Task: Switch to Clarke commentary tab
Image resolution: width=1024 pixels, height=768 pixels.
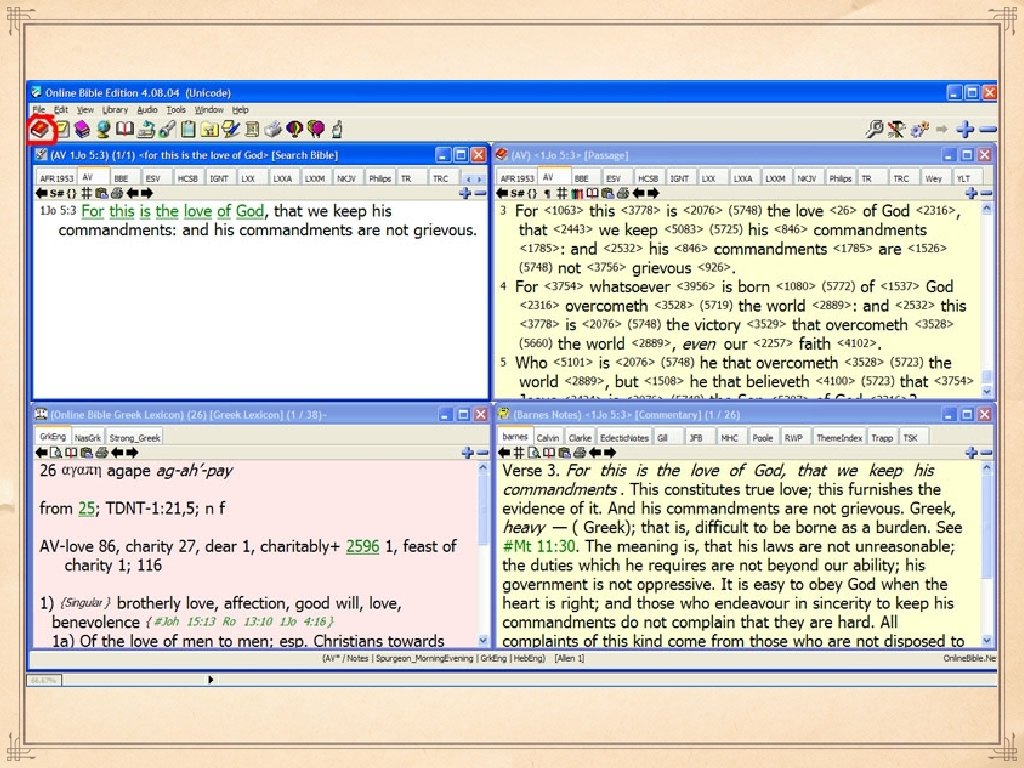Action: [x=580, y=438]
